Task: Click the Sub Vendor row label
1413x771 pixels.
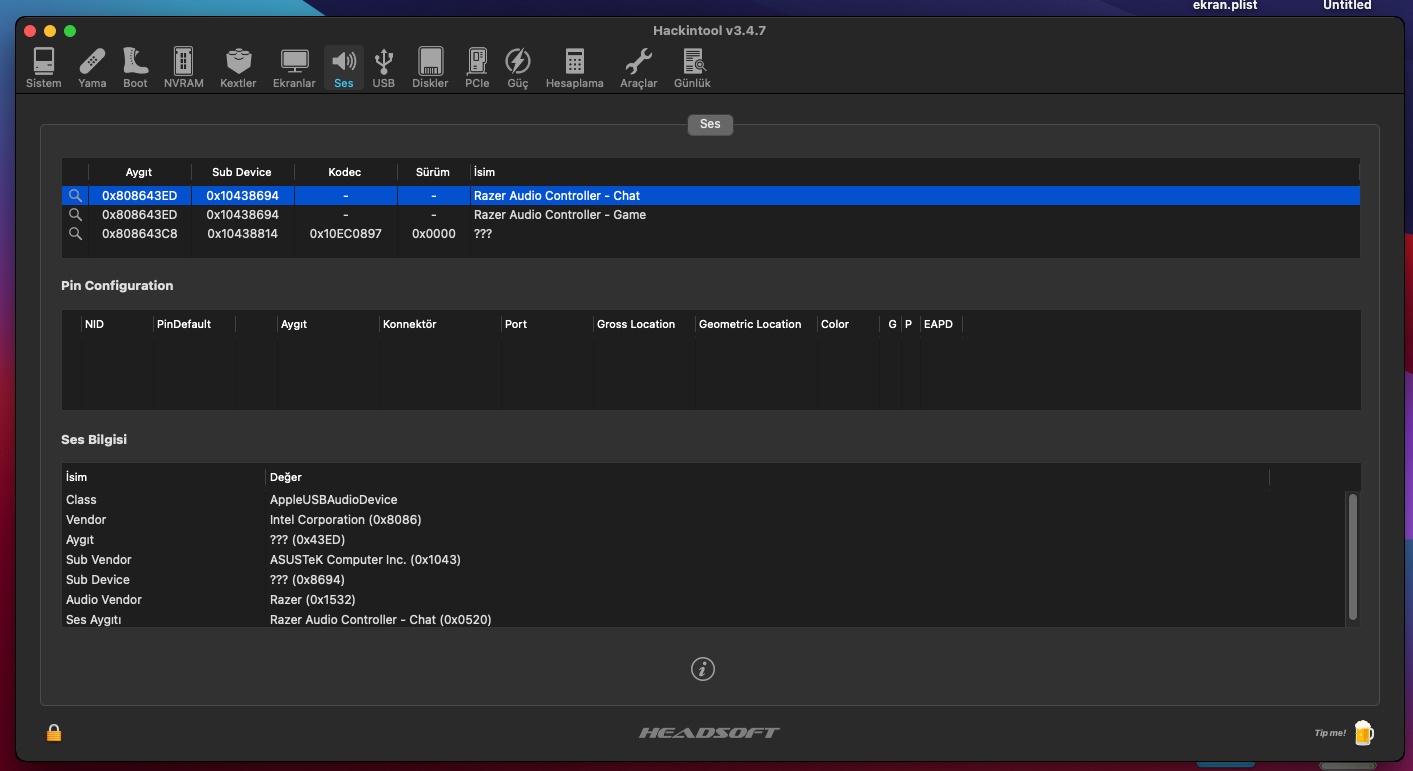Action: tap(98, 560)
